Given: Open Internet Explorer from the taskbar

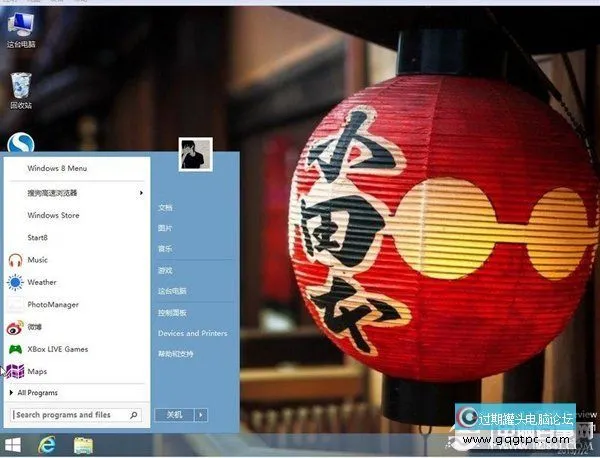Looking at the screenshot, I should 46,443.
